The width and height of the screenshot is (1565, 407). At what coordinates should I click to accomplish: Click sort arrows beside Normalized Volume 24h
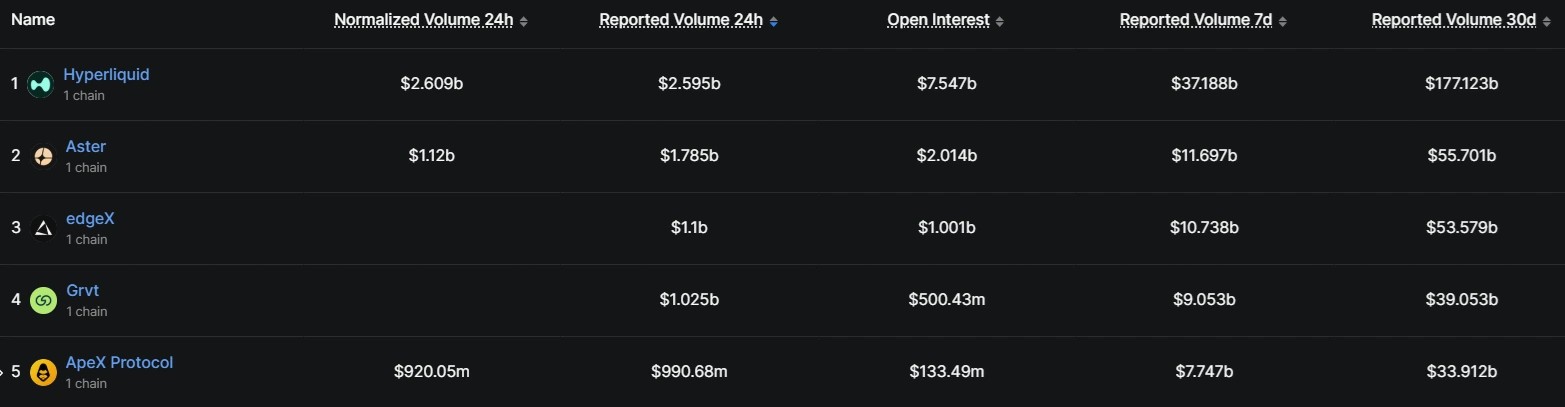click(x=524, y=21)
